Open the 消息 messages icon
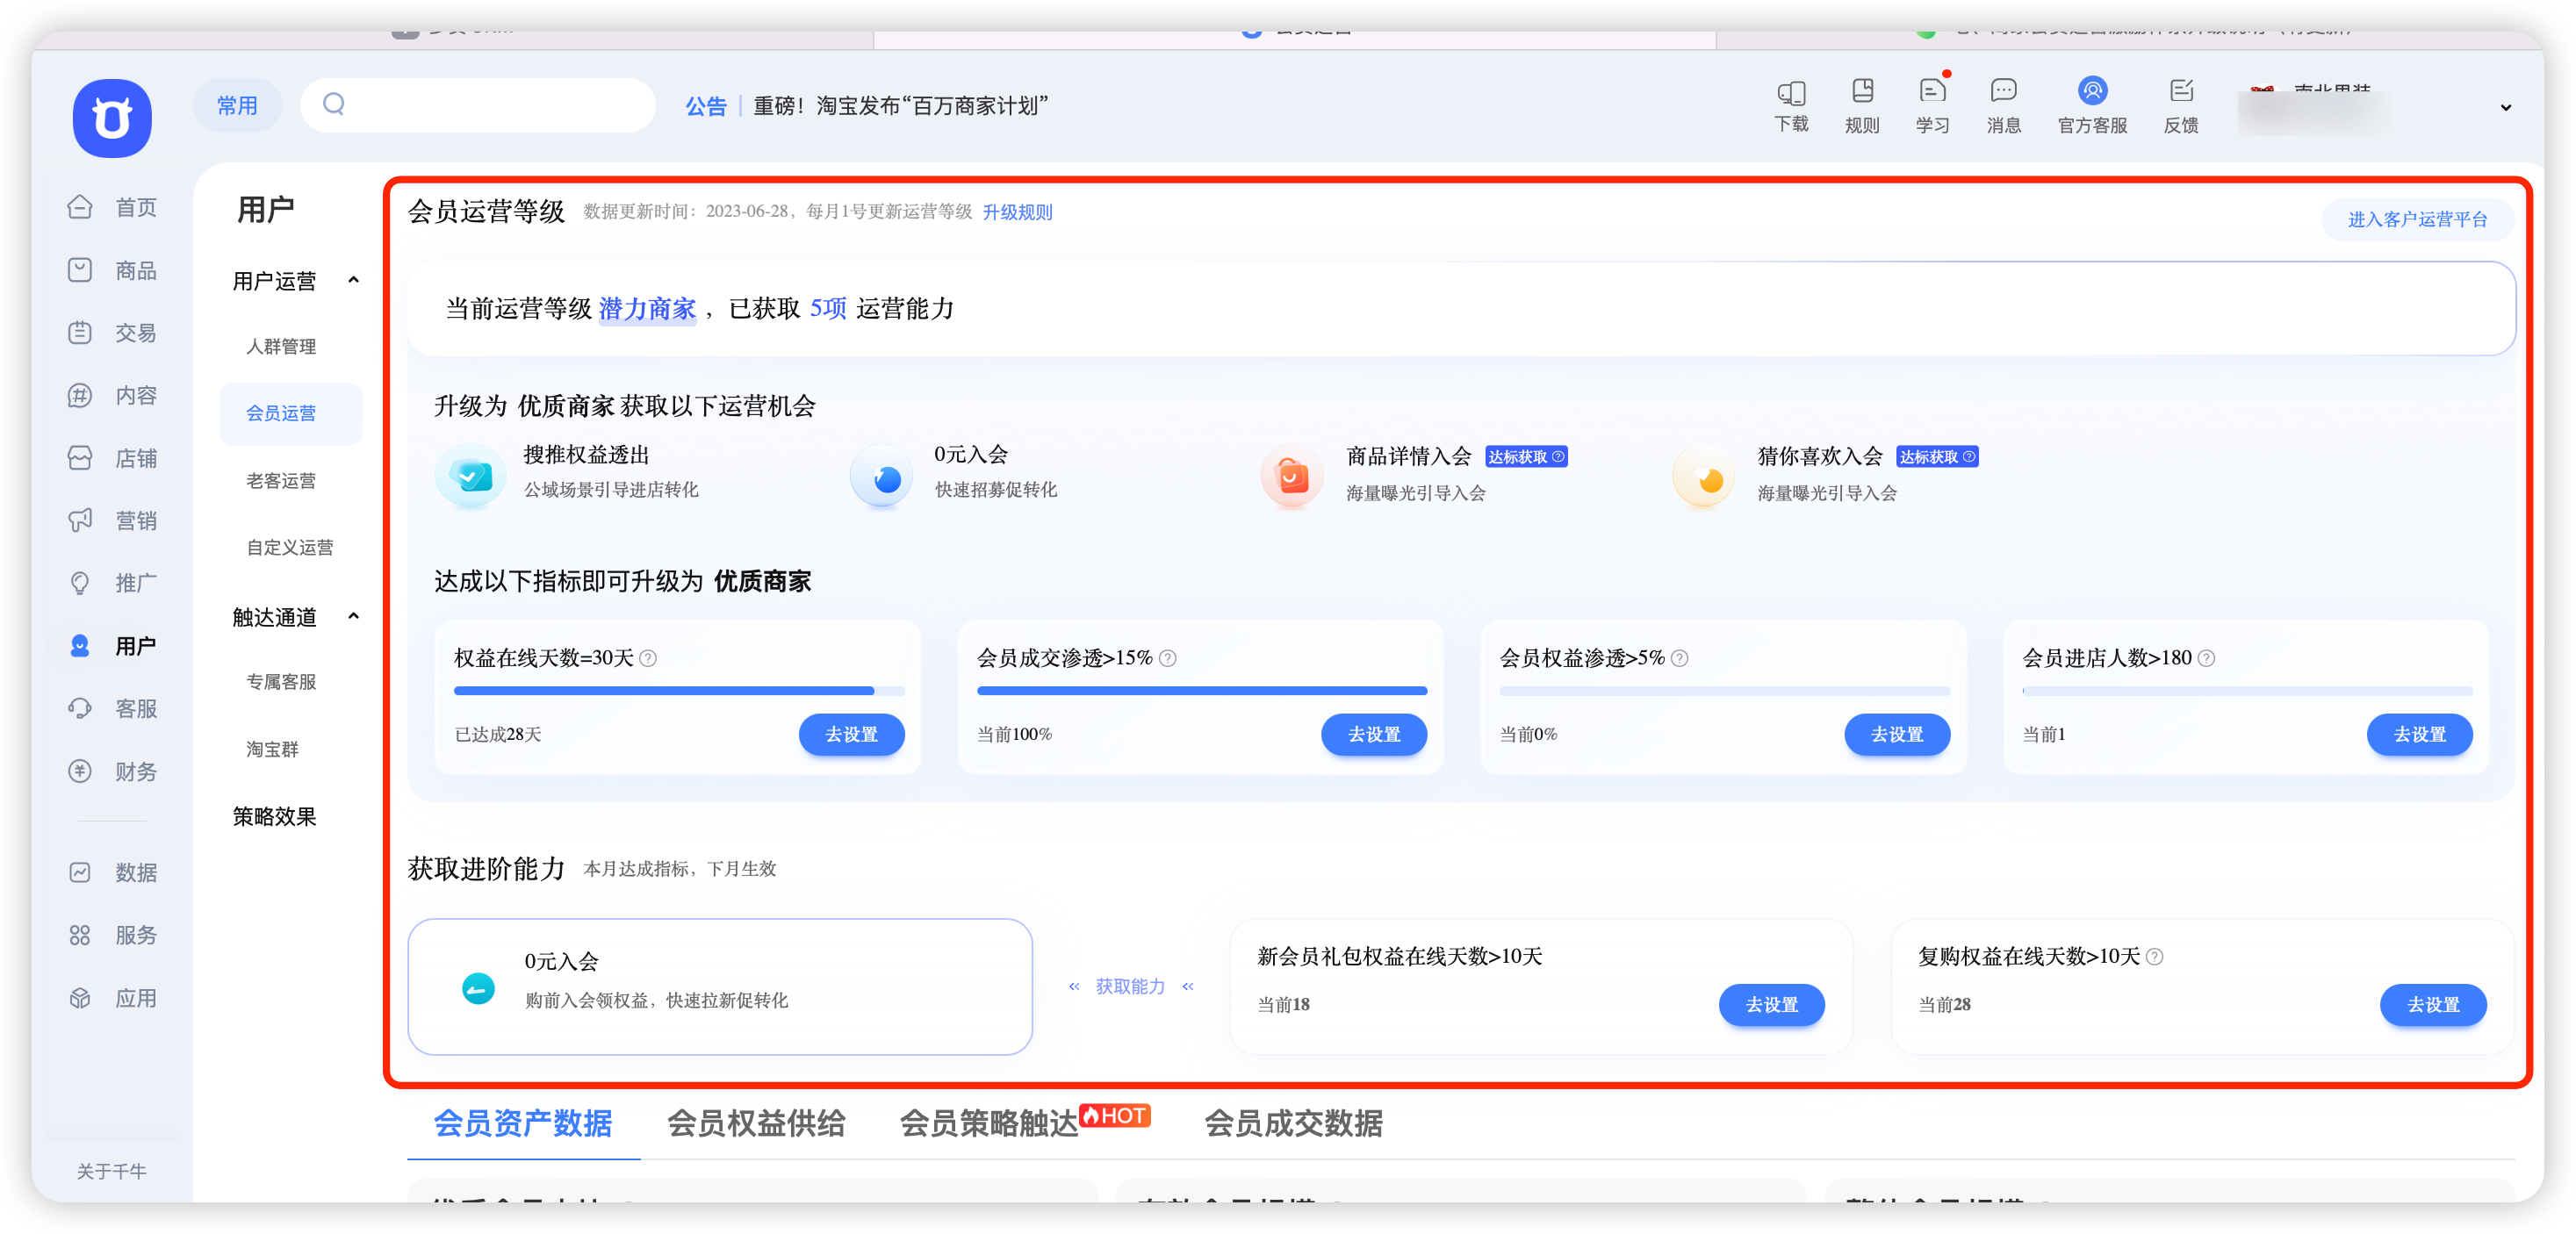Screen dimensions: 2576x1234 click(2003, 91)
